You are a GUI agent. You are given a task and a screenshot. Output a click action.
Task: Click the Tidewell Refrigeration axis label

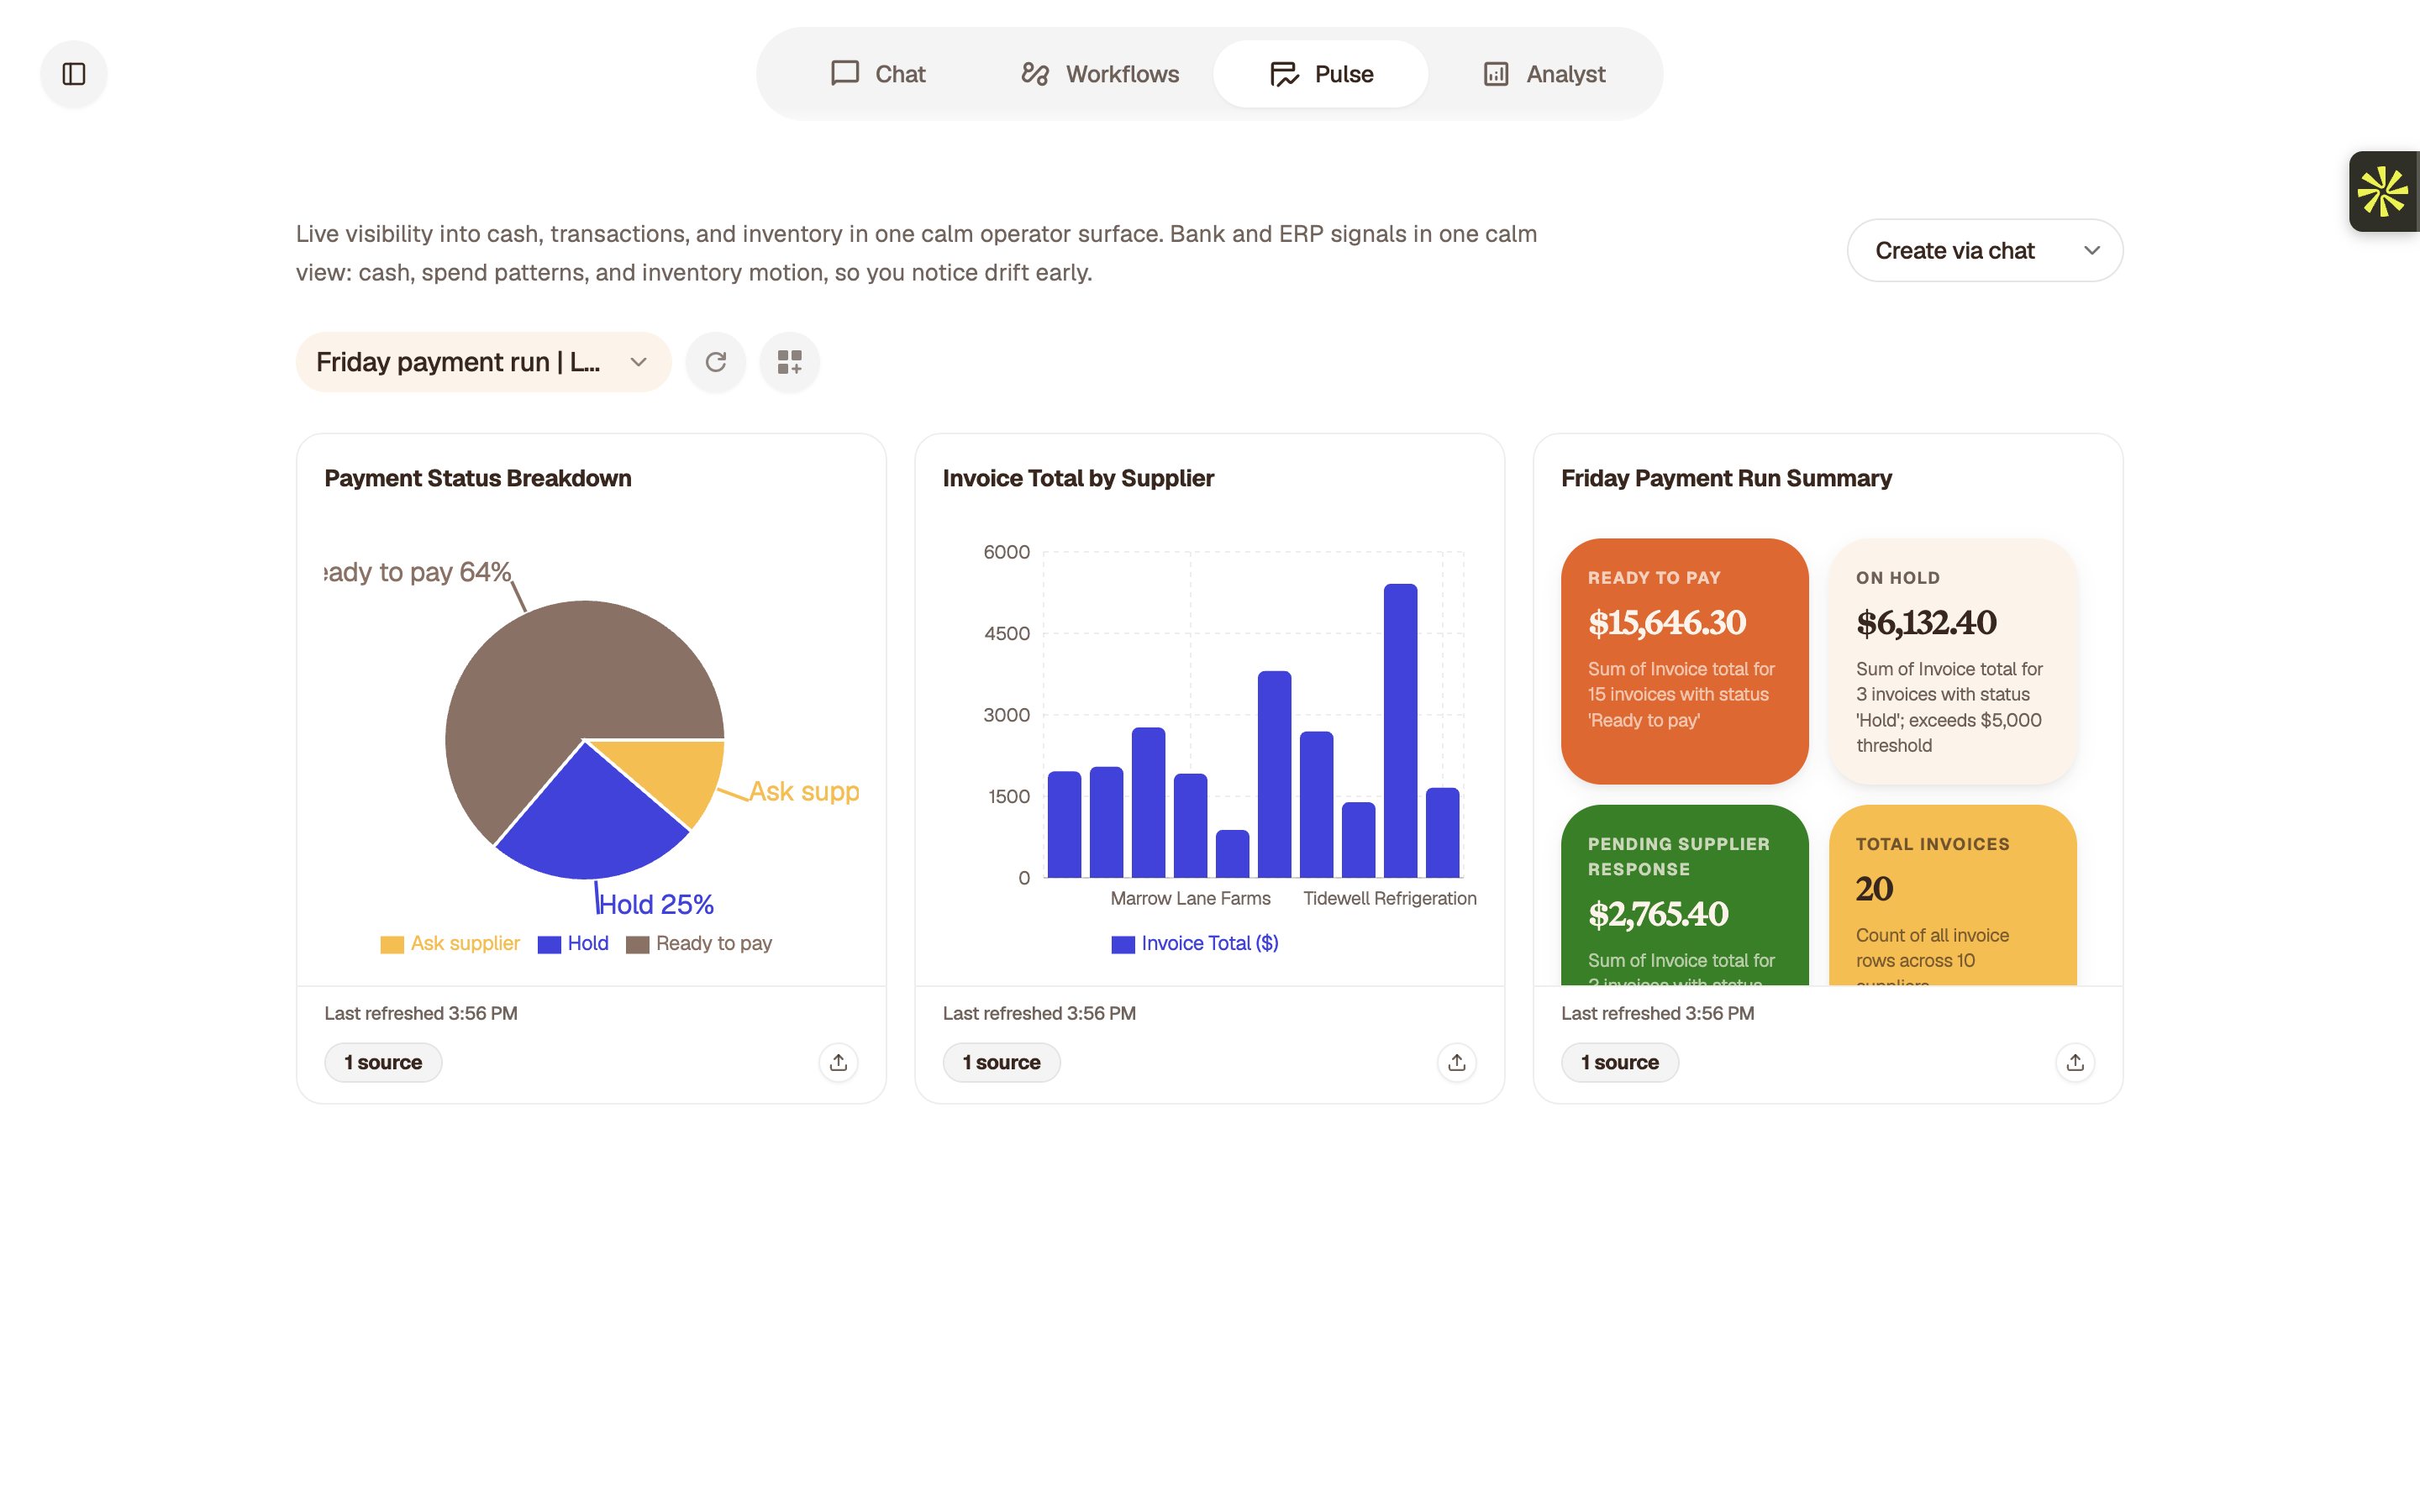[x=1390, y=899]
